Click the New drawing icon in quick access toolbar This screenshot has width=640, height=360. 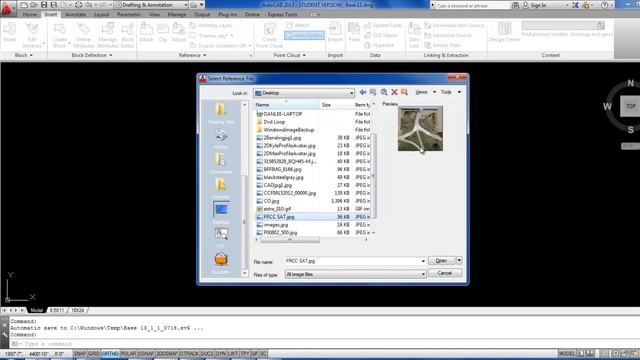tap(24, 5)
